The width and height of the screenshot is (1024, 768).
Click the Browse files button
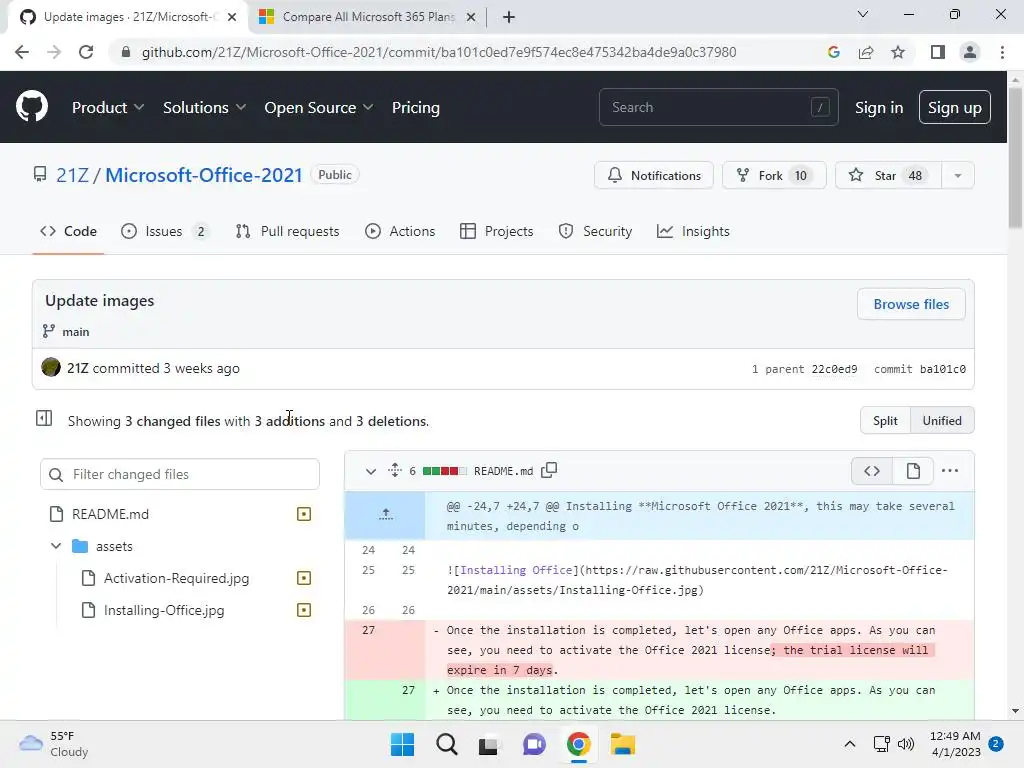coord(911,304)
